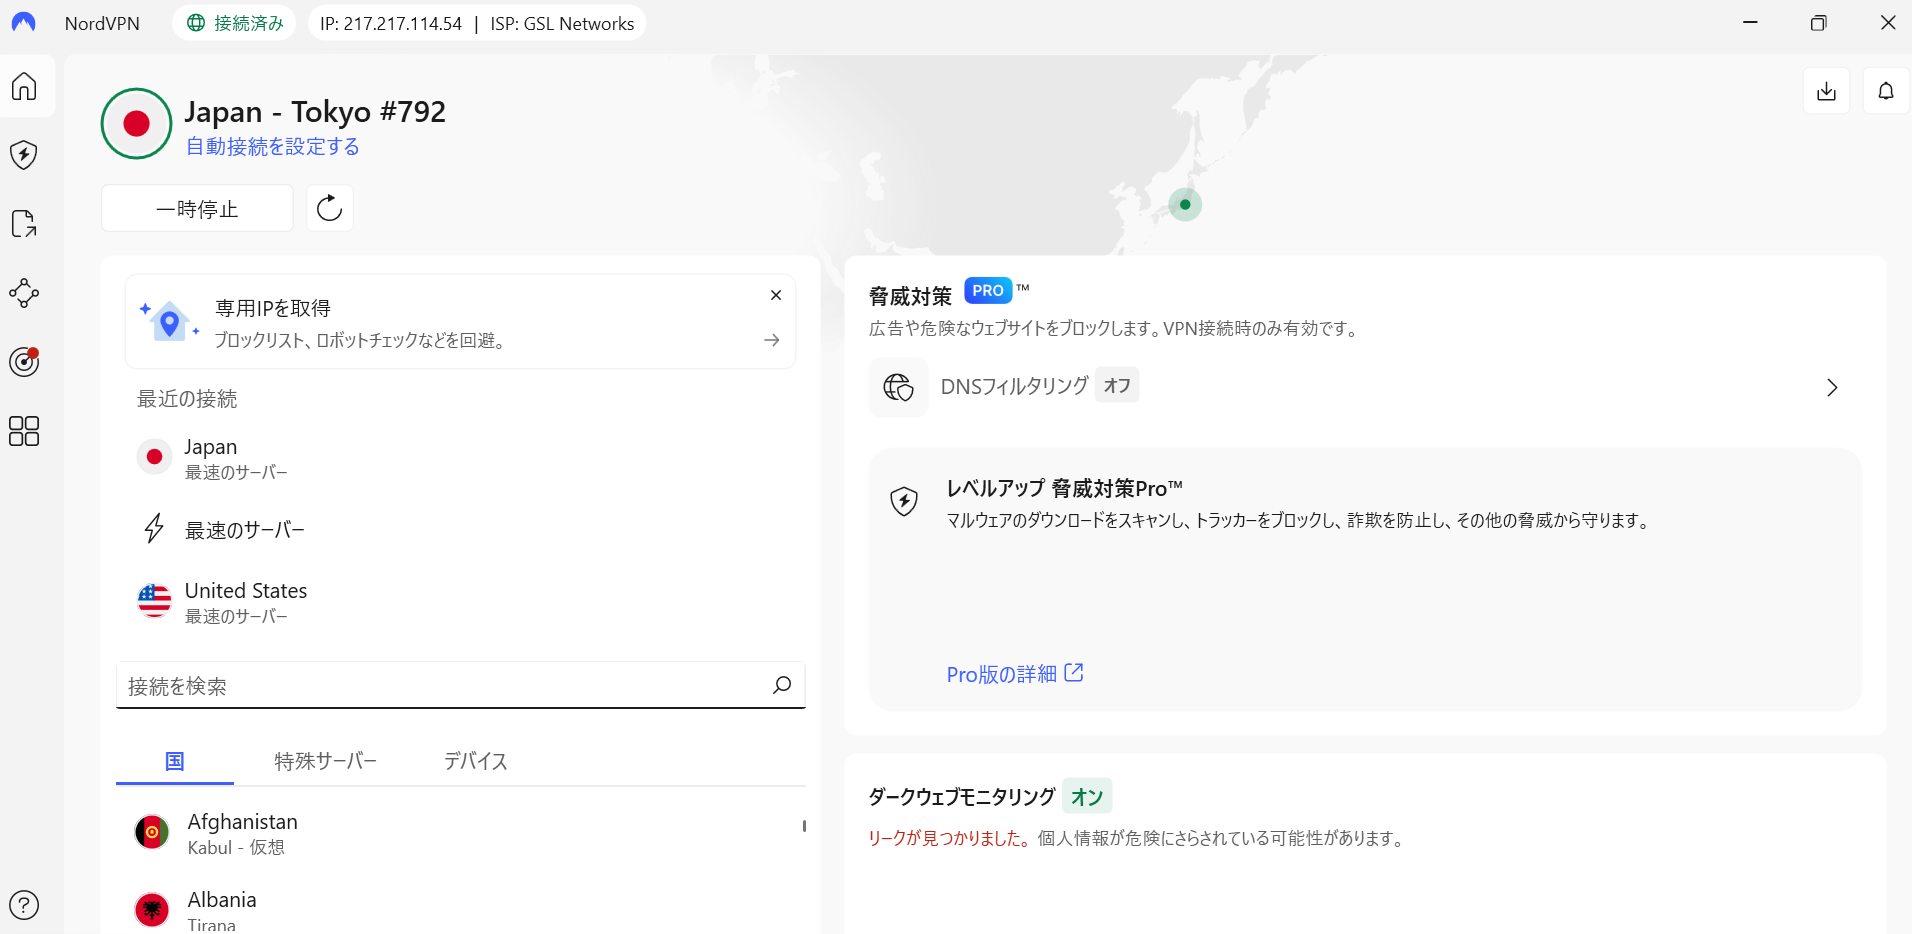Switch to the デバイス tab
Screen dimensions: 1912x934
(475, 762)
